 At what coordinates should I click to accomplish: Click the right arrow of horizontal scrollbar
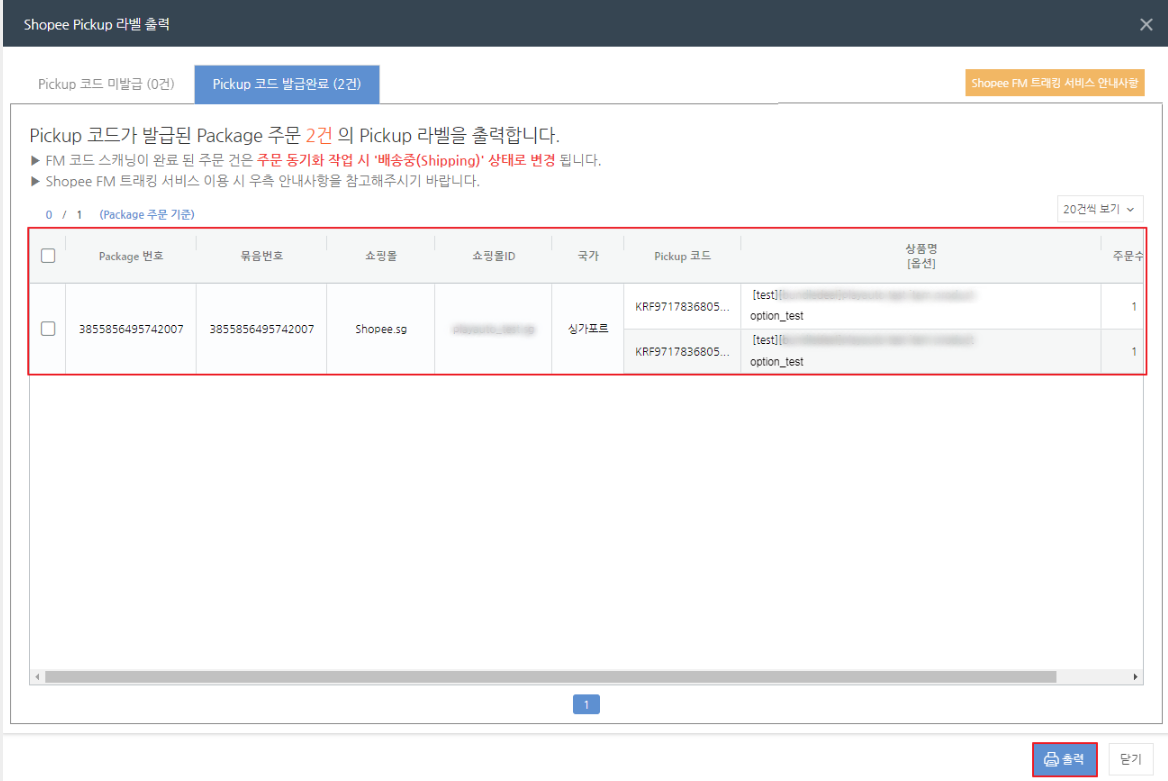1136,677
